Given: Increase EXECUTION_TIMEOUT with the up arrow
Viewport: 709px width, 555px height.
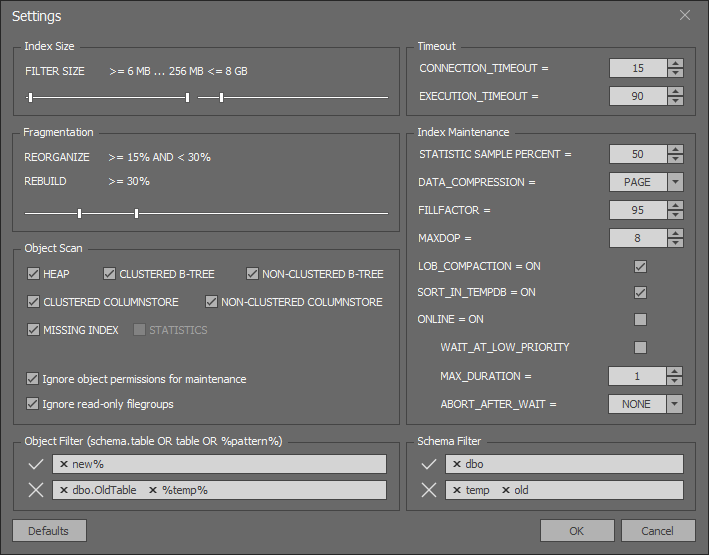Looking at the screenshot, I should tap(675, 92).
